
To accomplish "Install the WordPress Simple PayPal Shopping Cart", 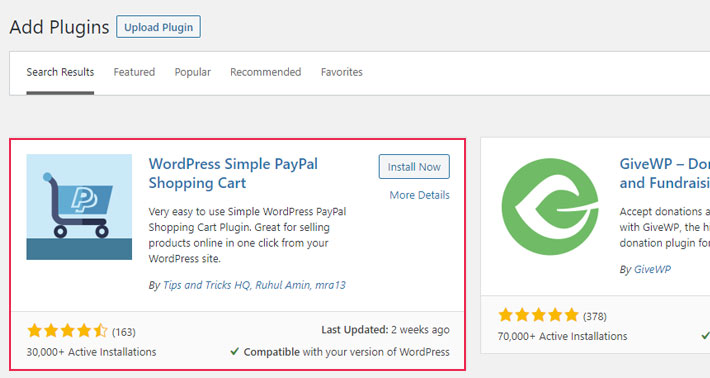I will coord(414,167).
